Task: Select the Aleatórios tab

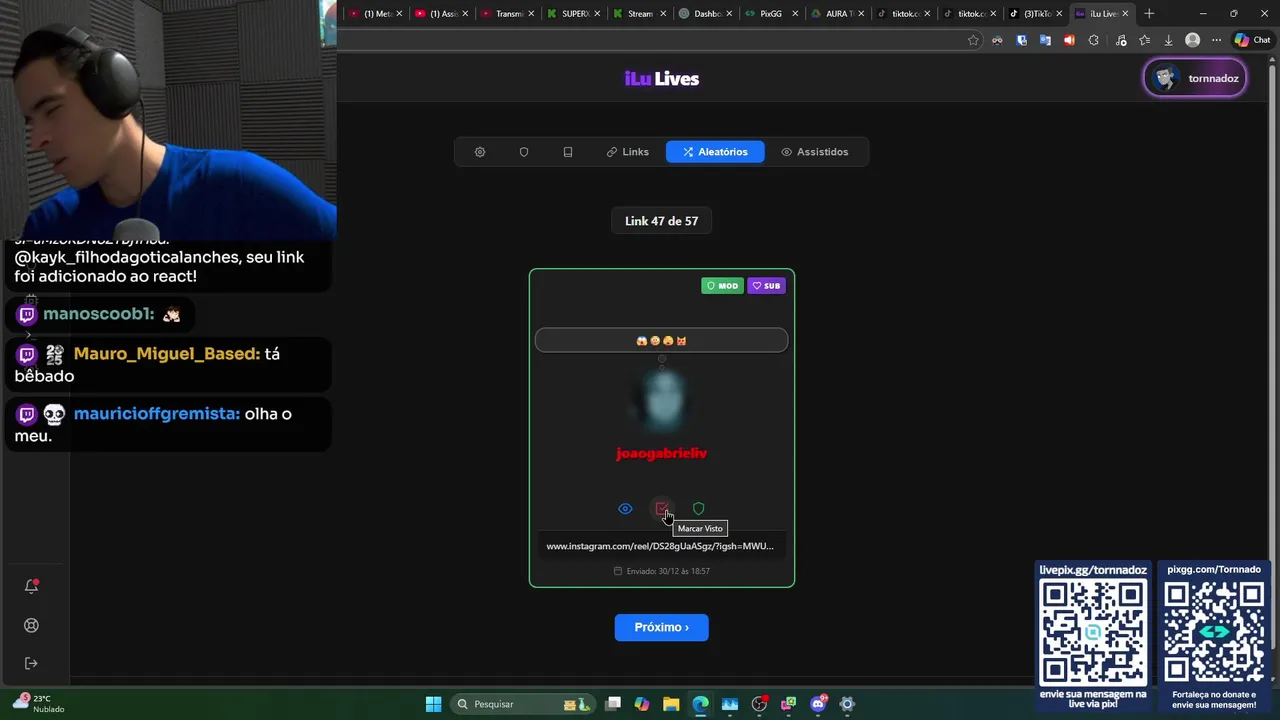Action: (x=715, y=152)
